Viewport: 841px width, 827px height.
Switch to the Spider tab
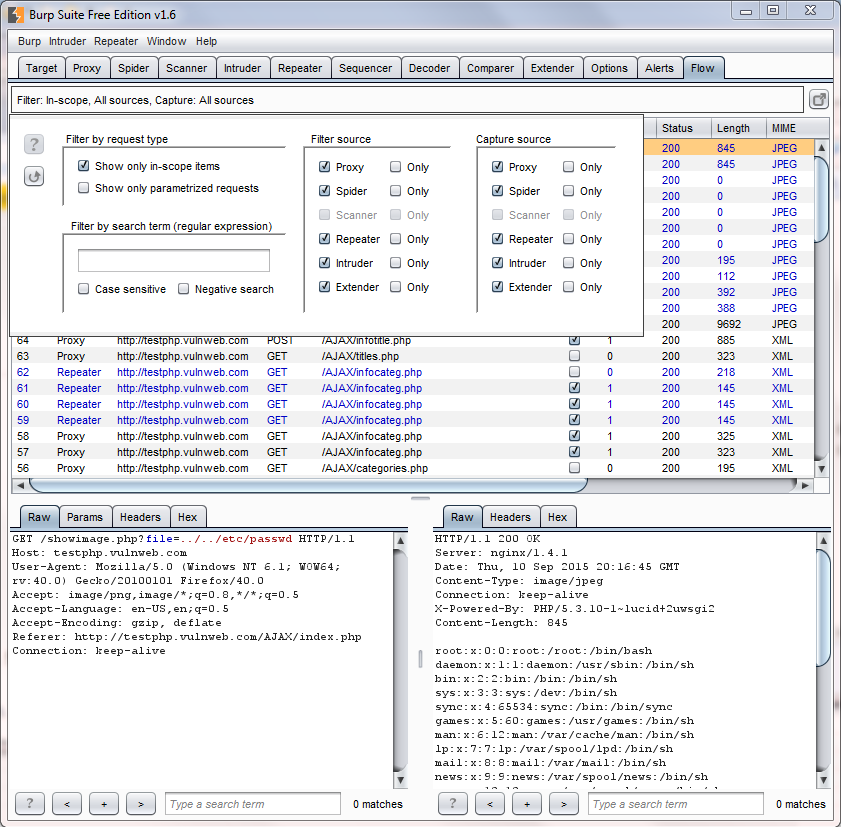point(134,68)
